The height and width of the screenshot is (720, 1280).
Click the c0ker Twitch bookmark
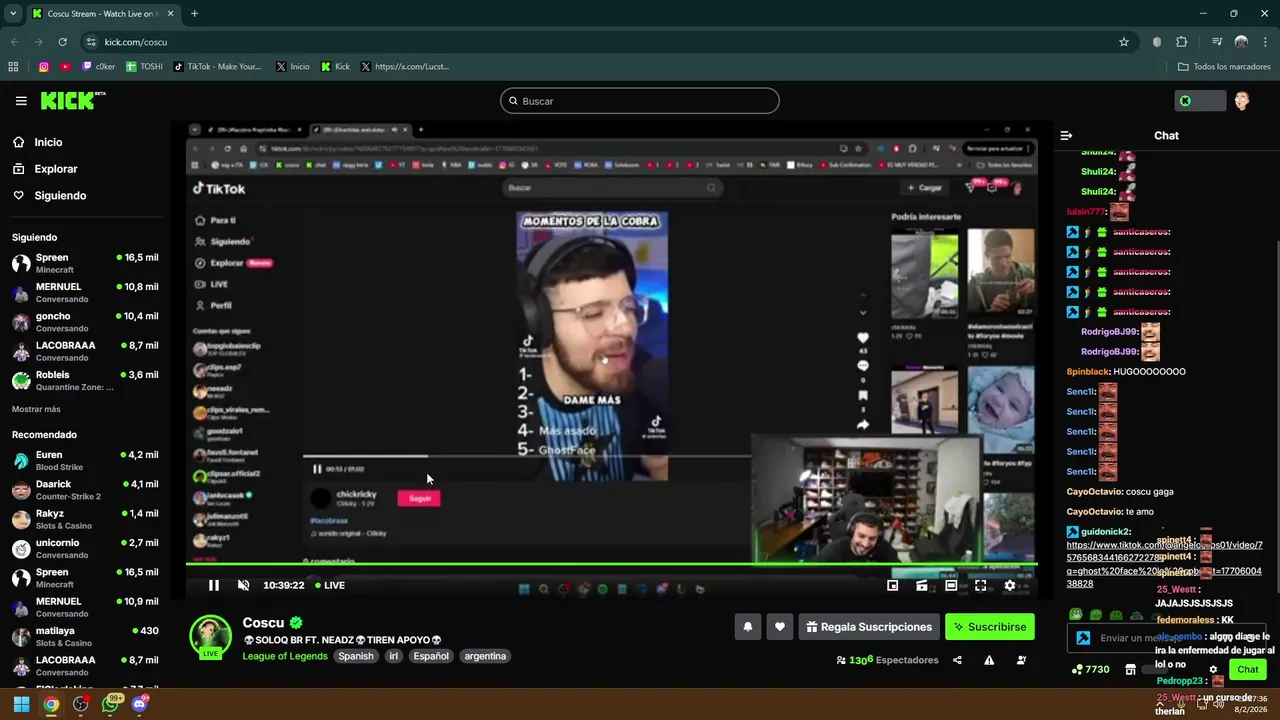pos(100,67)
